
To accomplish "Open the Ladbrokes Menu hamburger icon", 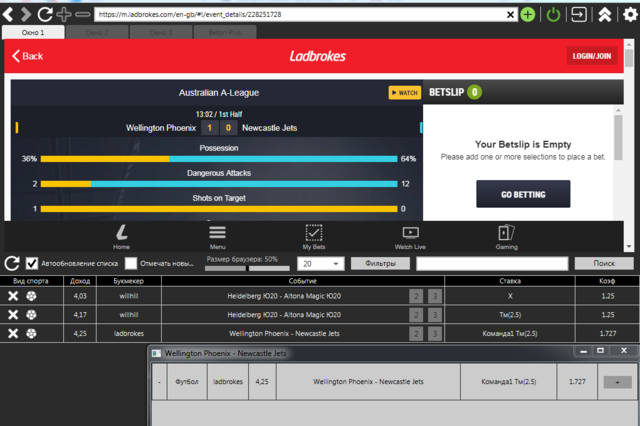I will [x=218, y=237].
